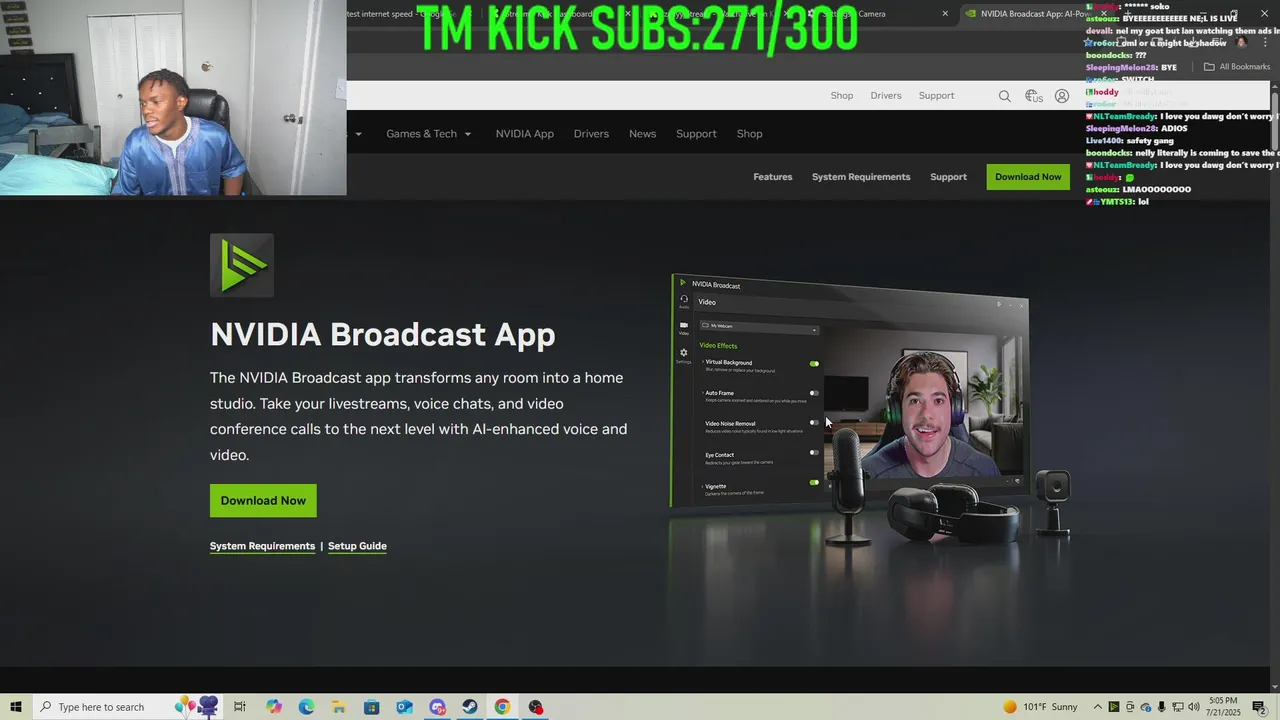
Task: Show hidden tray icons chevron
Action: point(1098,707)
